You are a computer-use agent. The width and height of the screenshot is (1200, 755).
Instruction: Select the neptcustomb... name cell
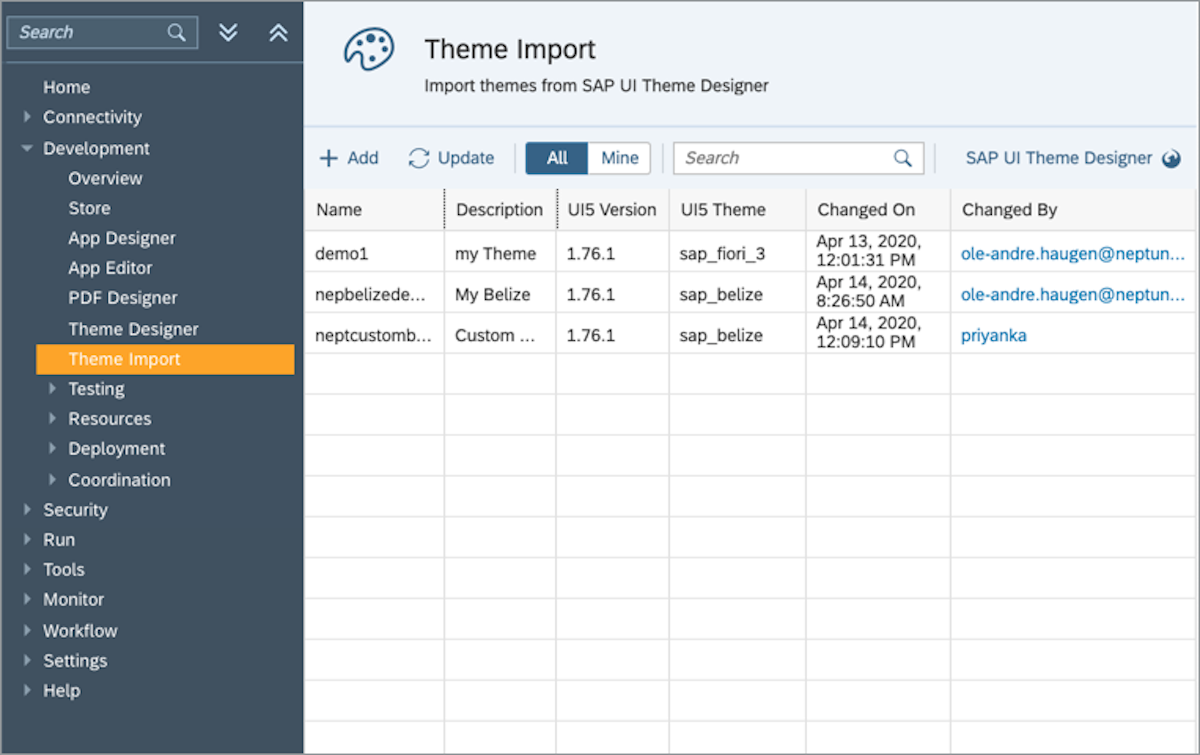pos(374,336)
